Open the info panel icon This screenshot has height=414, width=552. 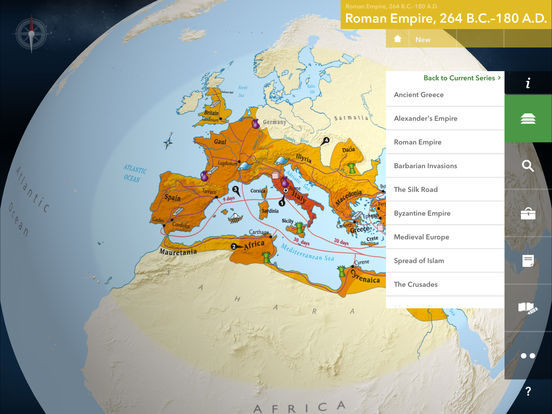click(x=528, y=83)
